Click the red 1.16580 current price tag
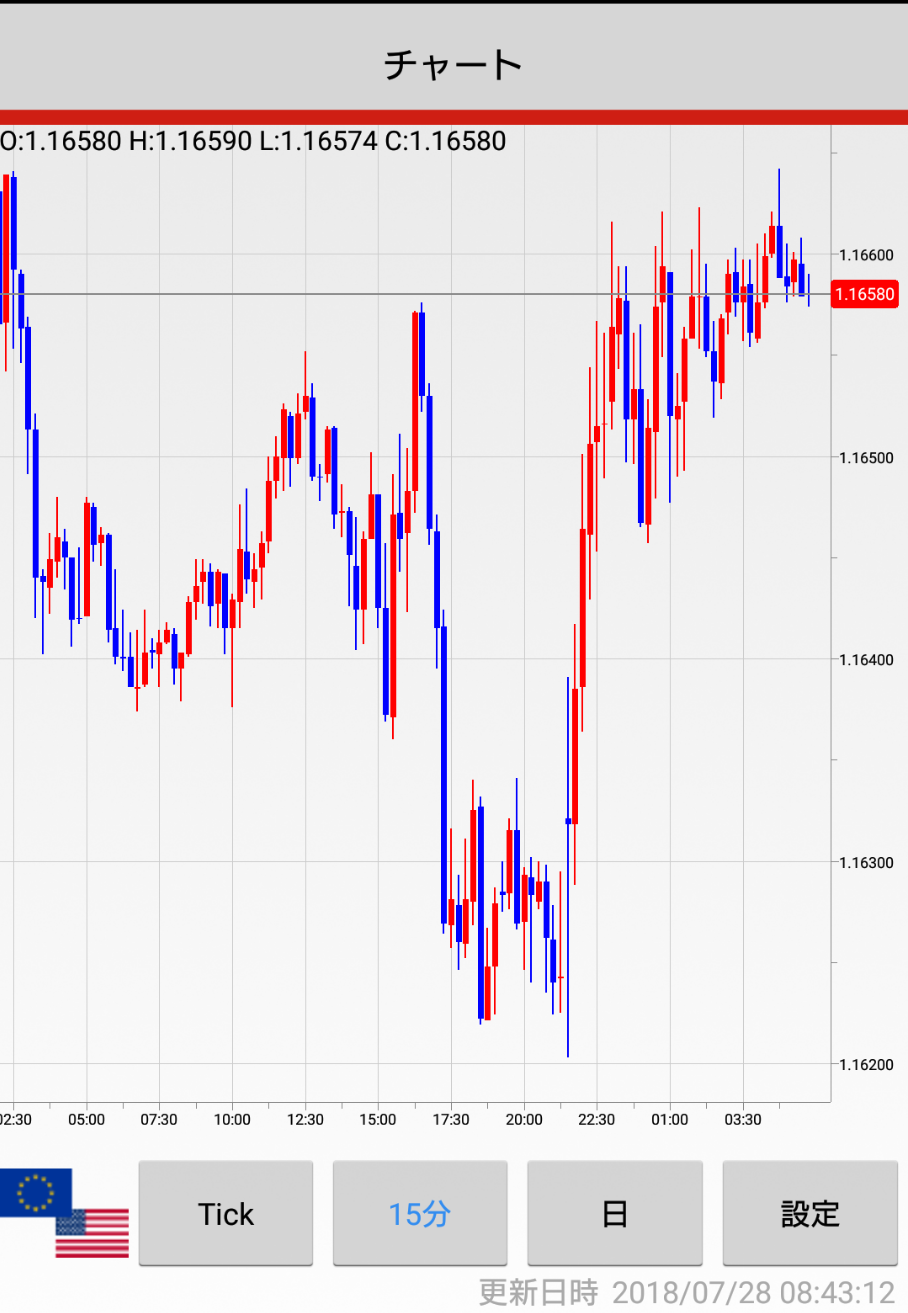This screenshot has width=908, height=1313. [x=864, y=294]
